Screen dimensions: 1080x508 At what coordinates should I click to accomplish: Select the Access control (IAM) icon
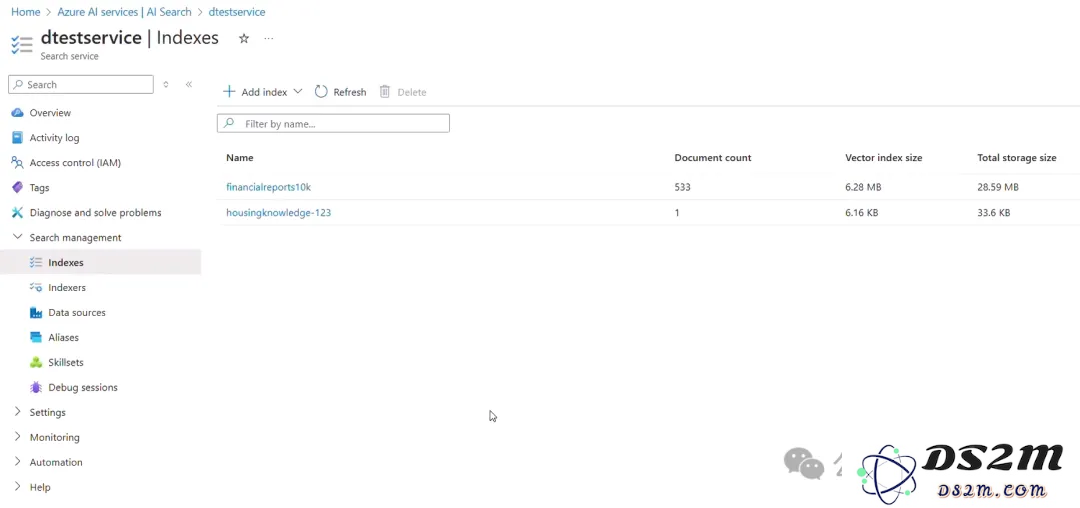click(17, 162)
